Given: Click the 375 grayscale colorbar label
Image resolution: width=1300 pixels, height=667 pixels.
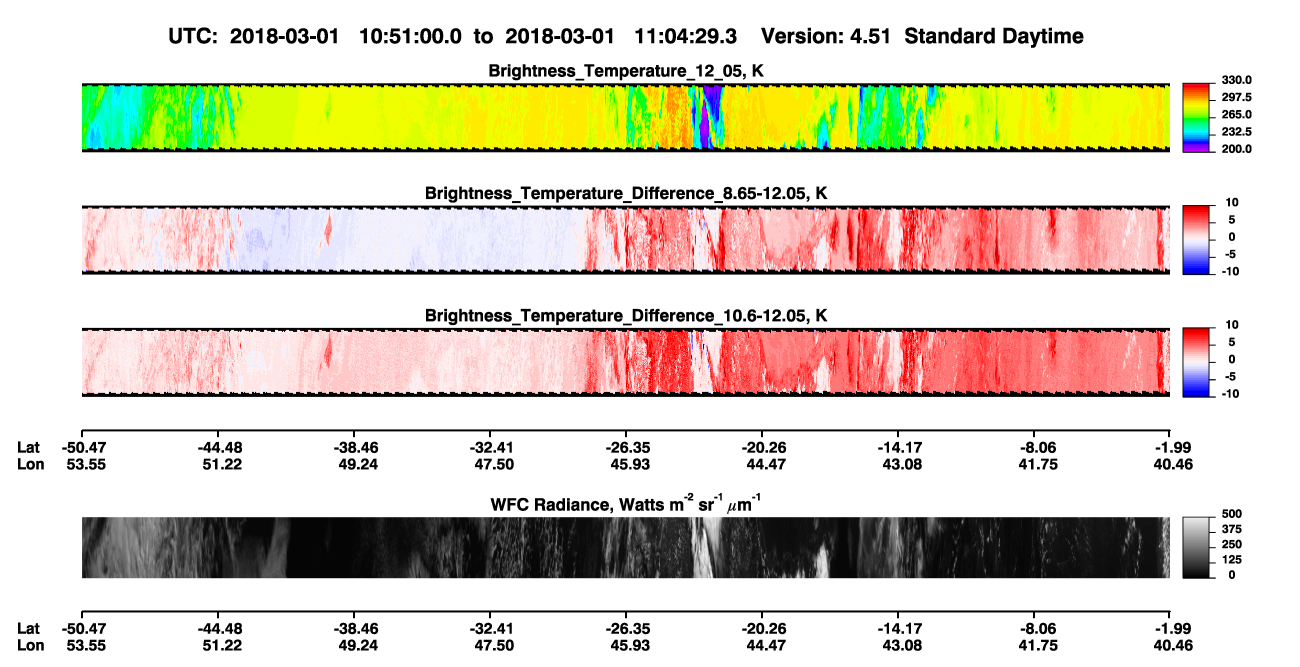Looking at the screenshot, I should 1233,529.
